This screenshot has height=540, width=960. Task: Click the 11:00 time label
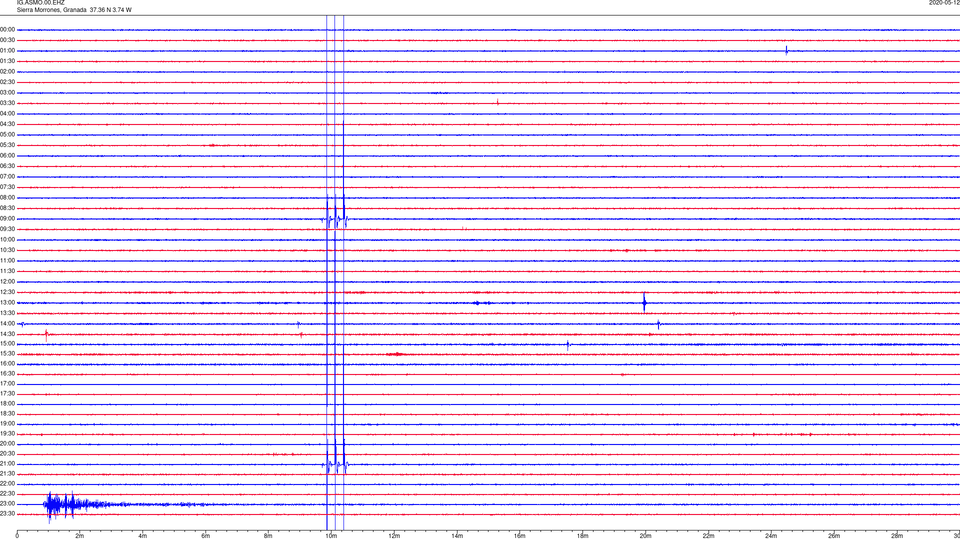[x=7, y=261]
